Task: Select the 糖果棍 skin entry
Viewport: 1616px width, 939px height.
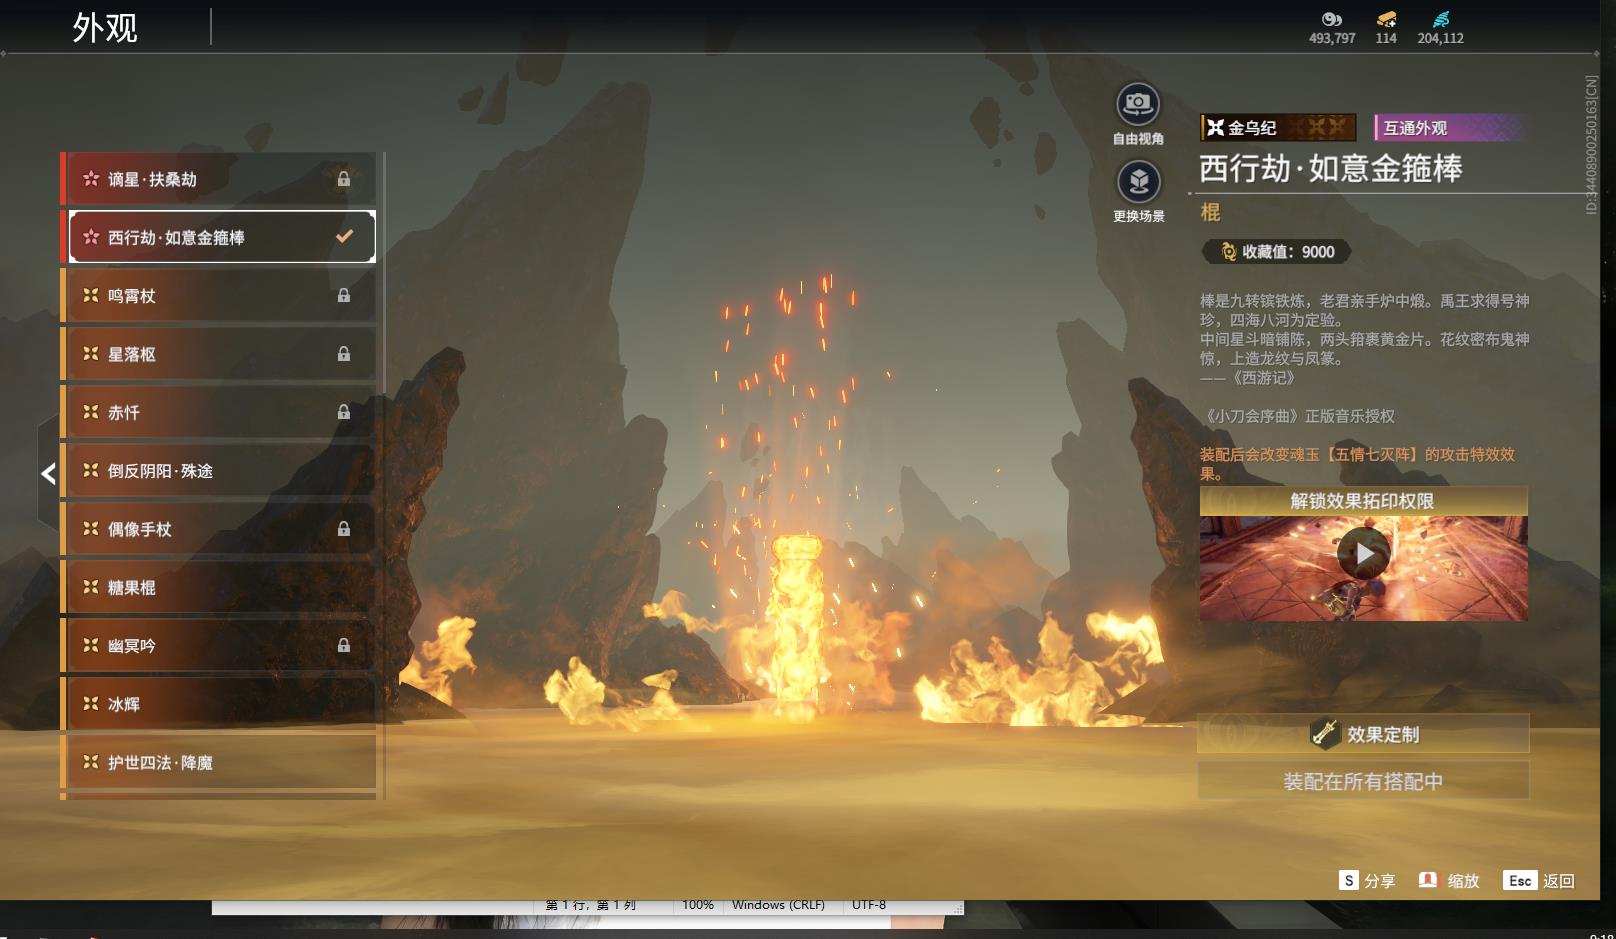Action: 218,587
